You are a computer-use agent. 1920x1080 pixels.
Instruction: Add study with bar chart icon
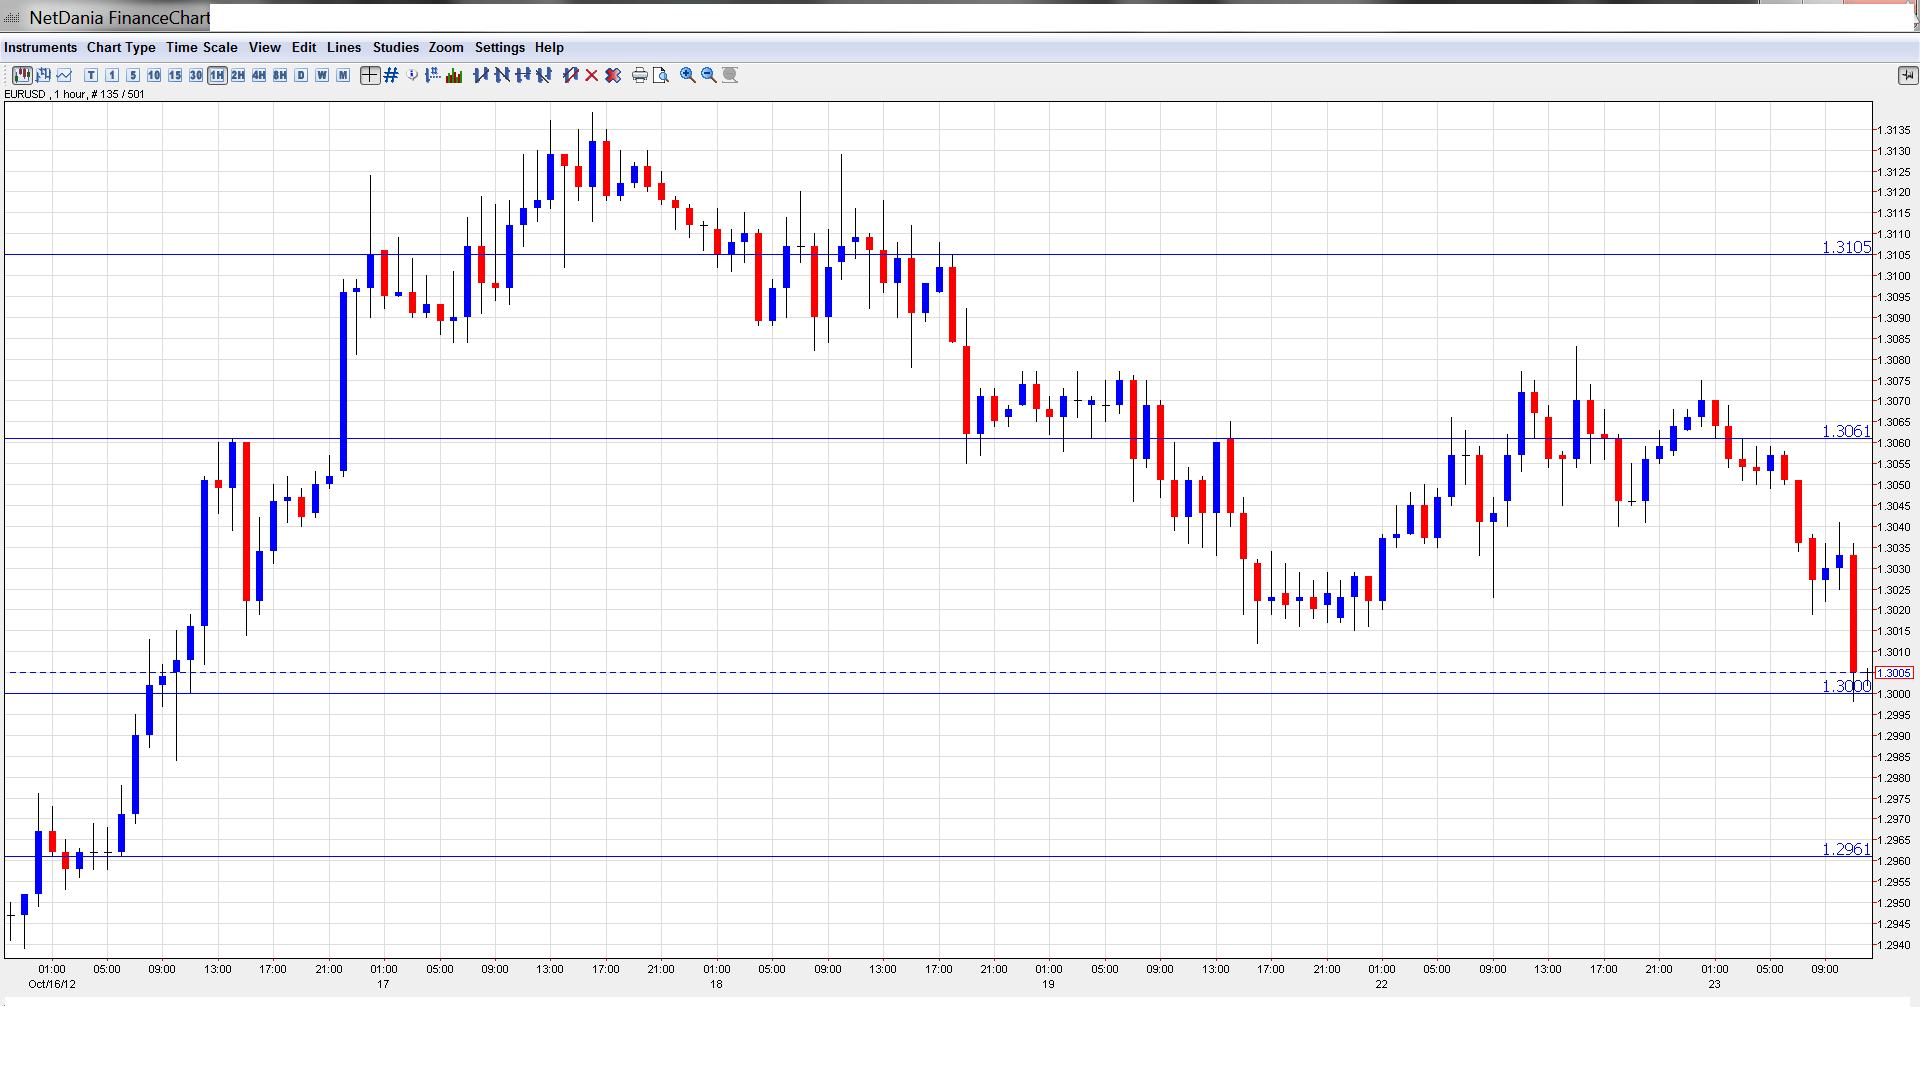tap(454, 75)
